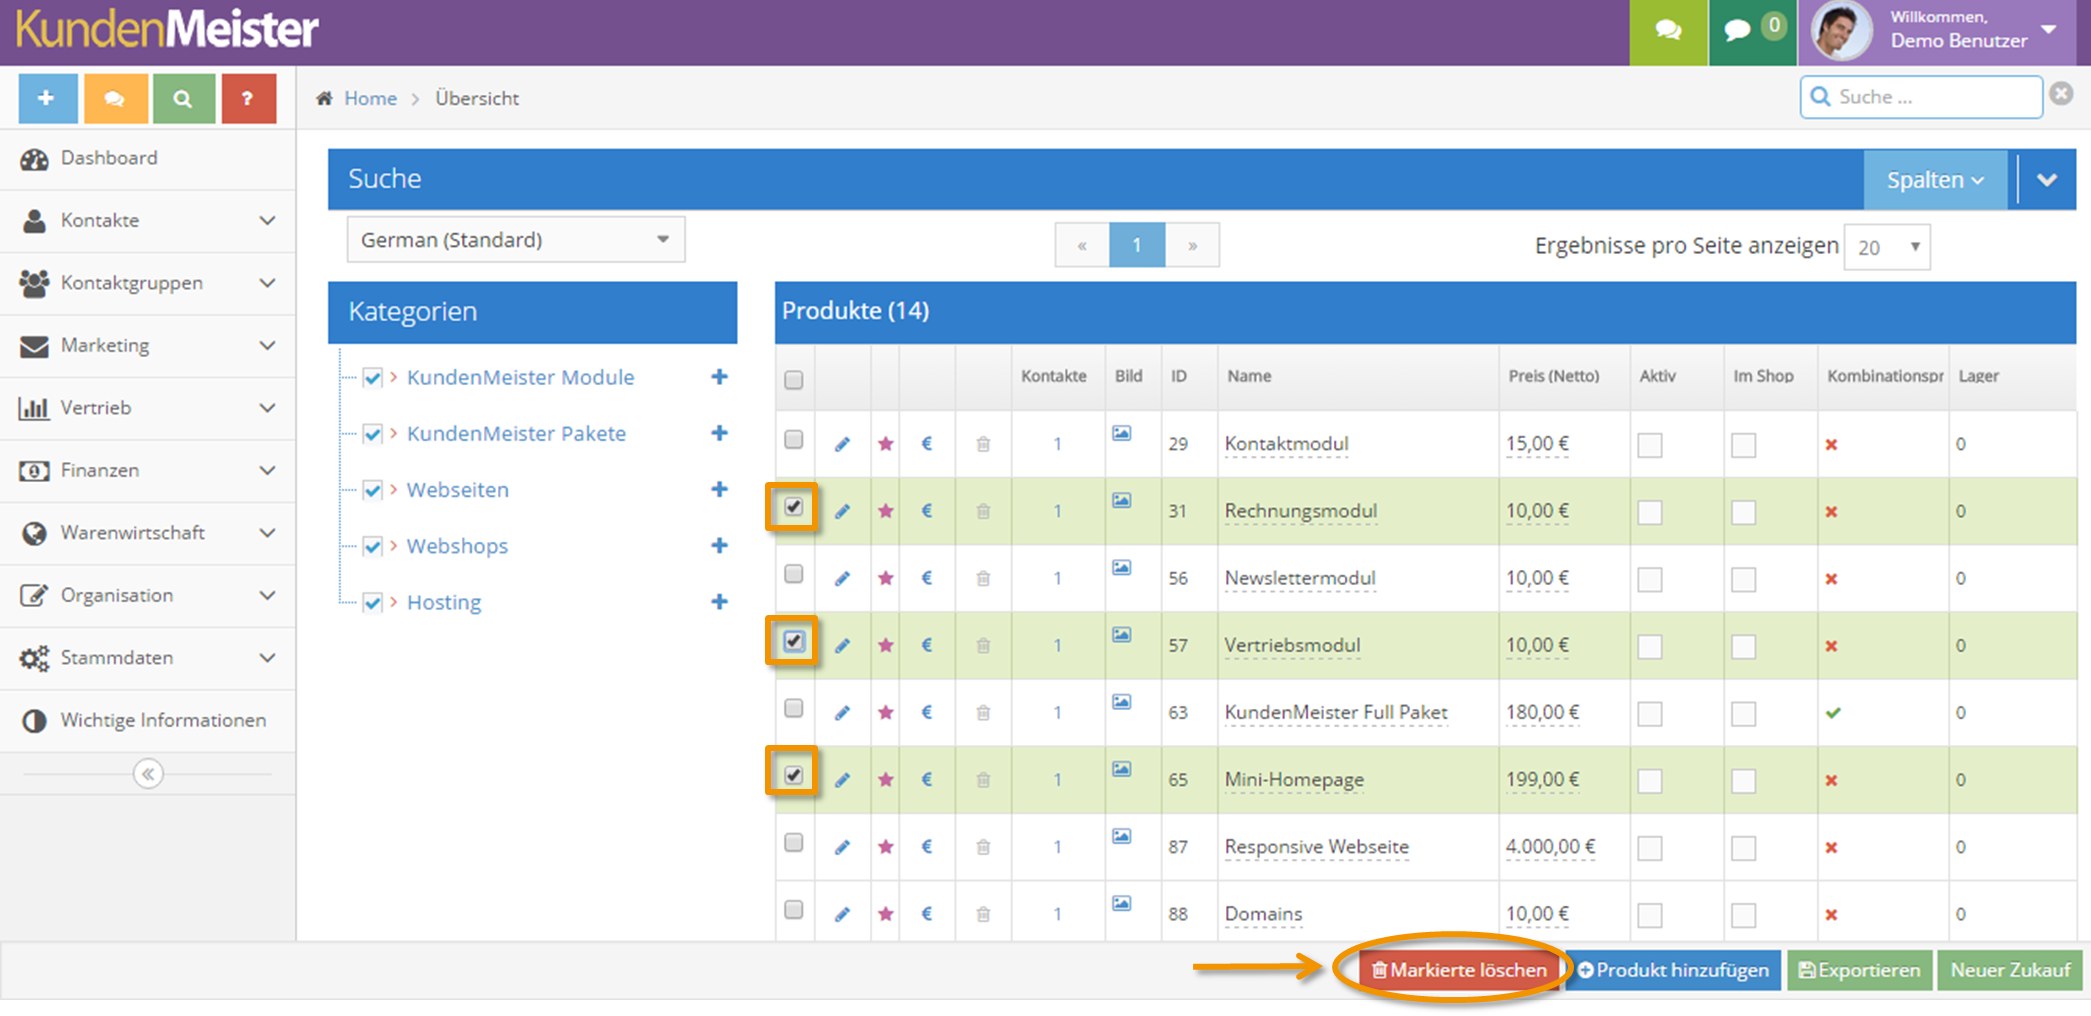Open messages icon with 0 badge
The height and width of the screenshot is (1016, 2091).
(x=1752, y=30)
